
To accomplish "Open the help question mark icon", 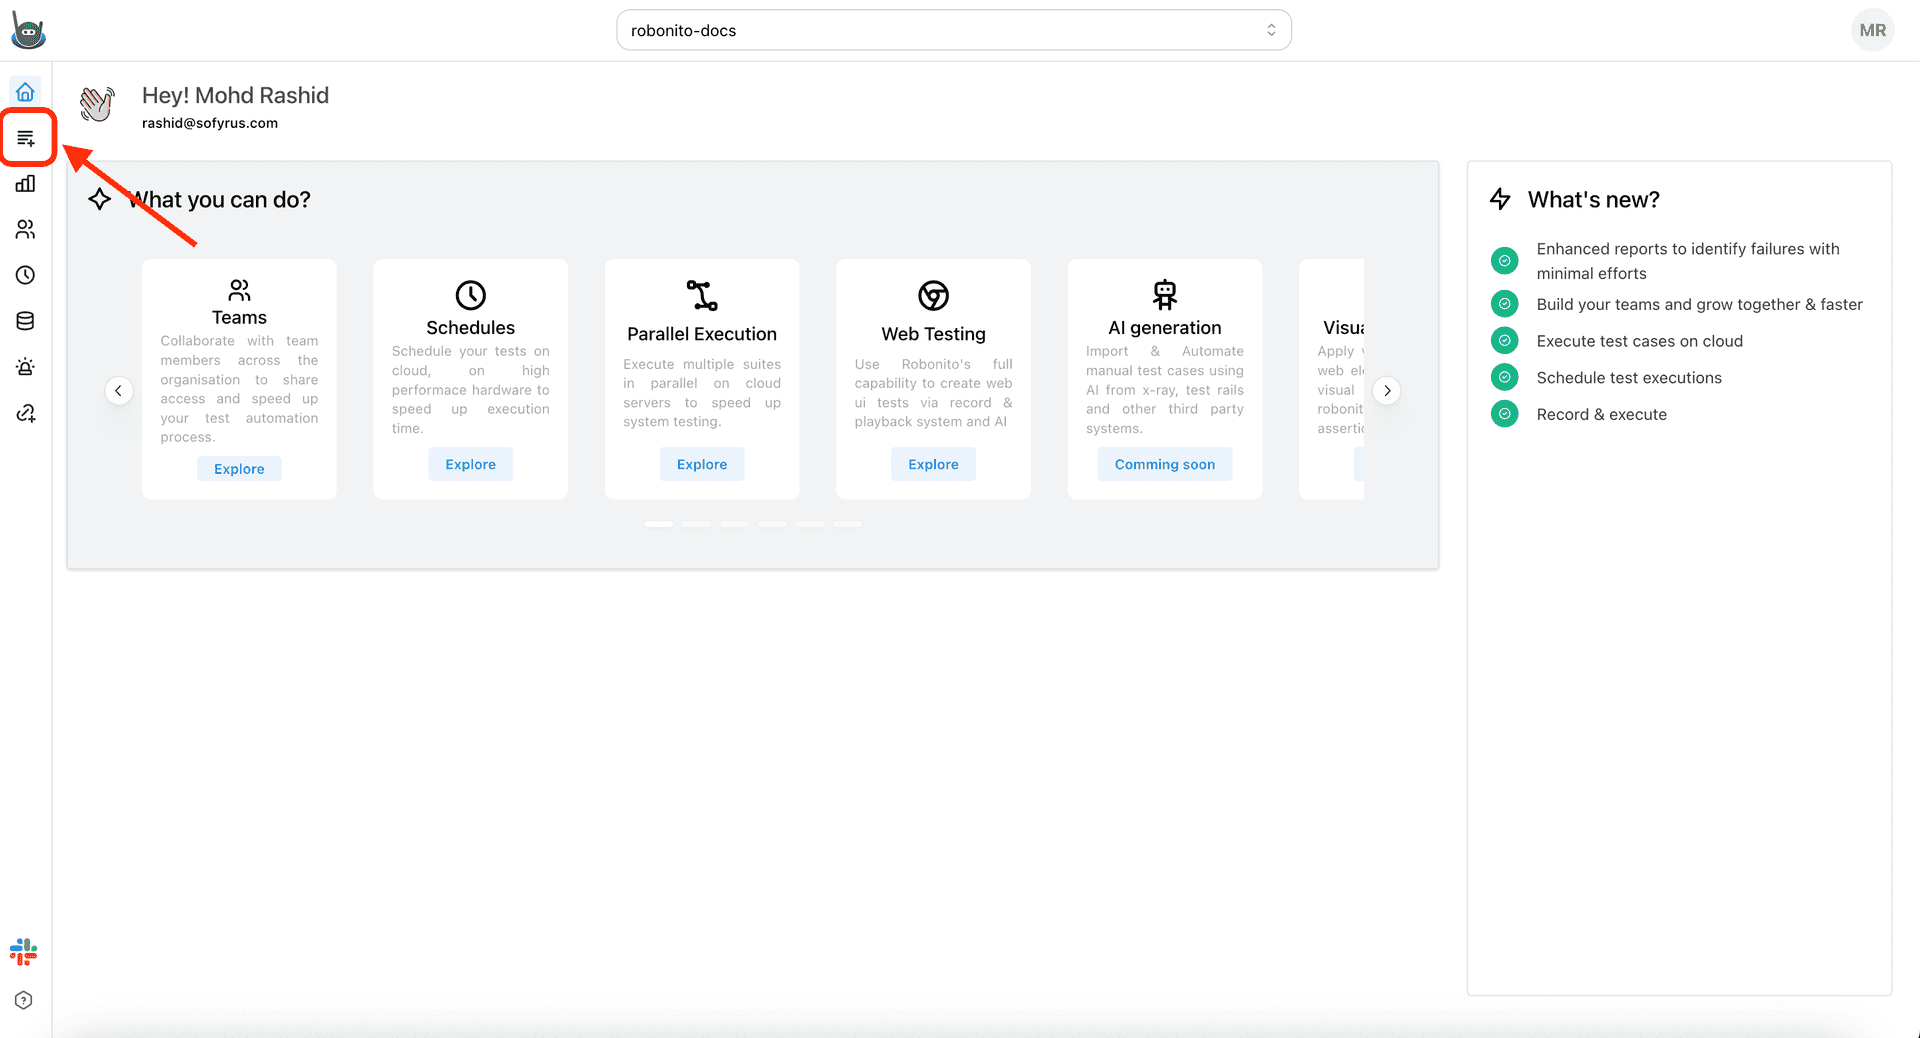I will [x=24, y=1000].
